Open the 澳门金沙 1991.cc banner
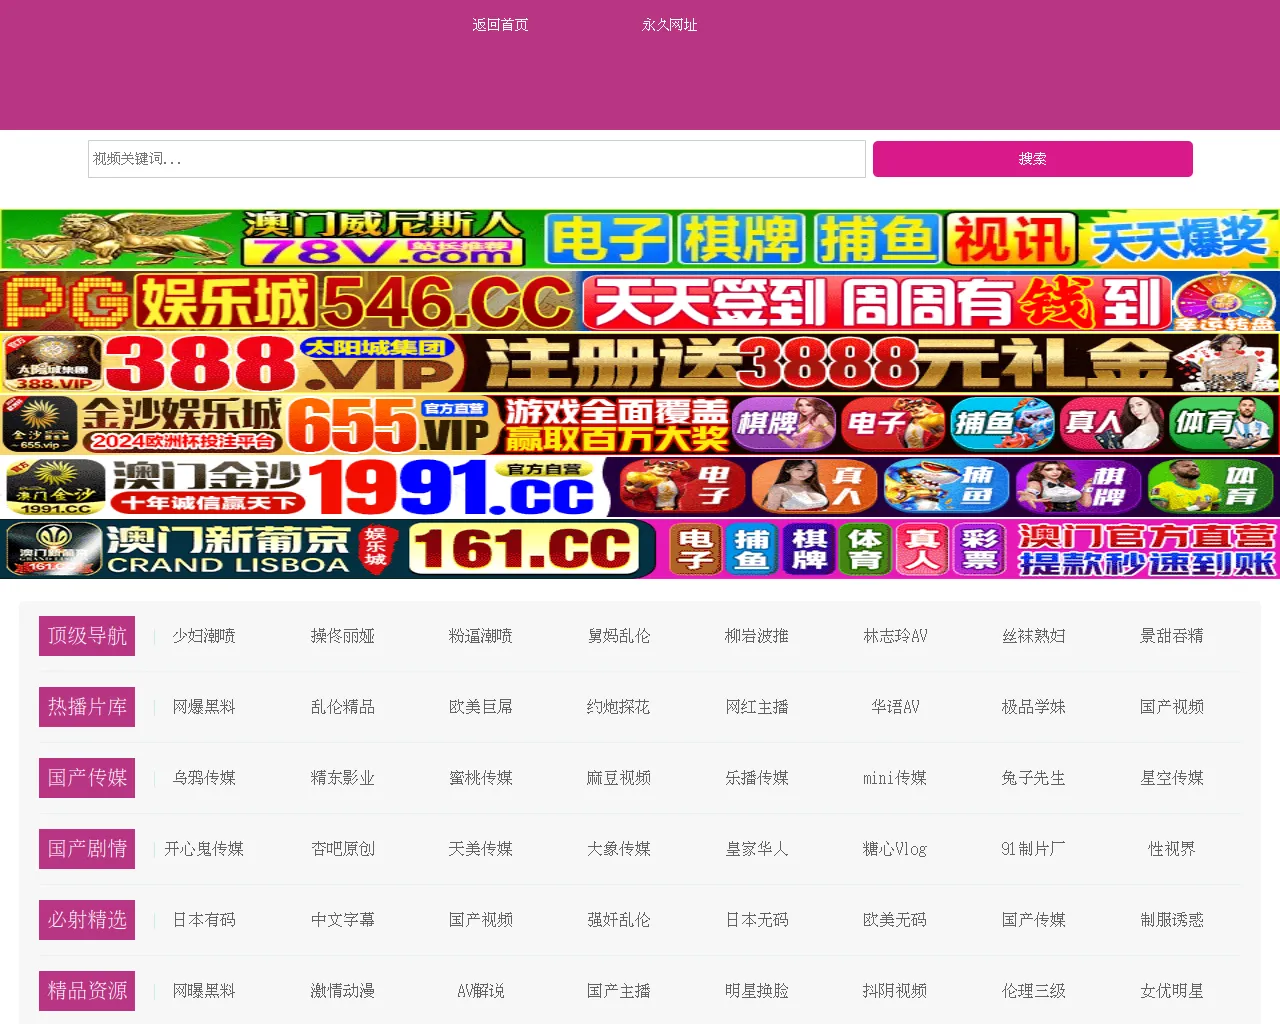The height and width of the screenshot is (1024, 1280). click(640, 487)
